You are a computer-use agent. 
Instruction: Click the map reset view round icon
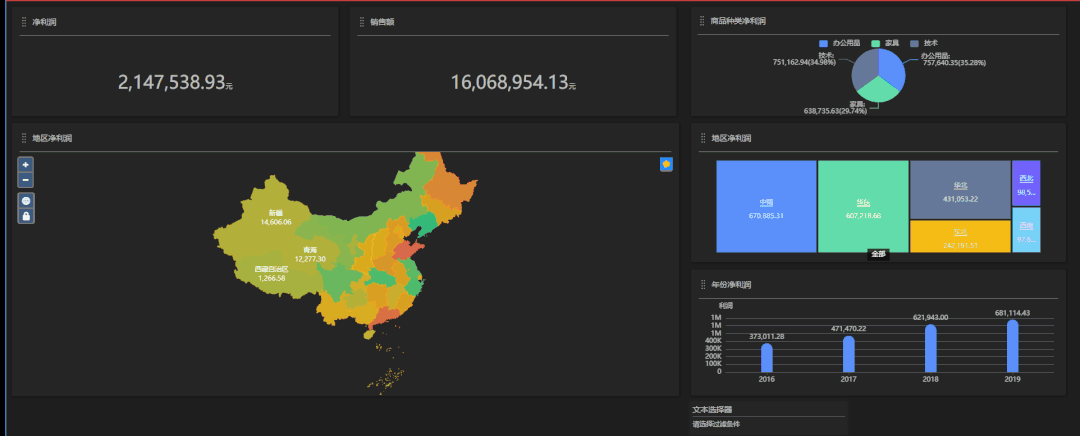tap(26, 201)
